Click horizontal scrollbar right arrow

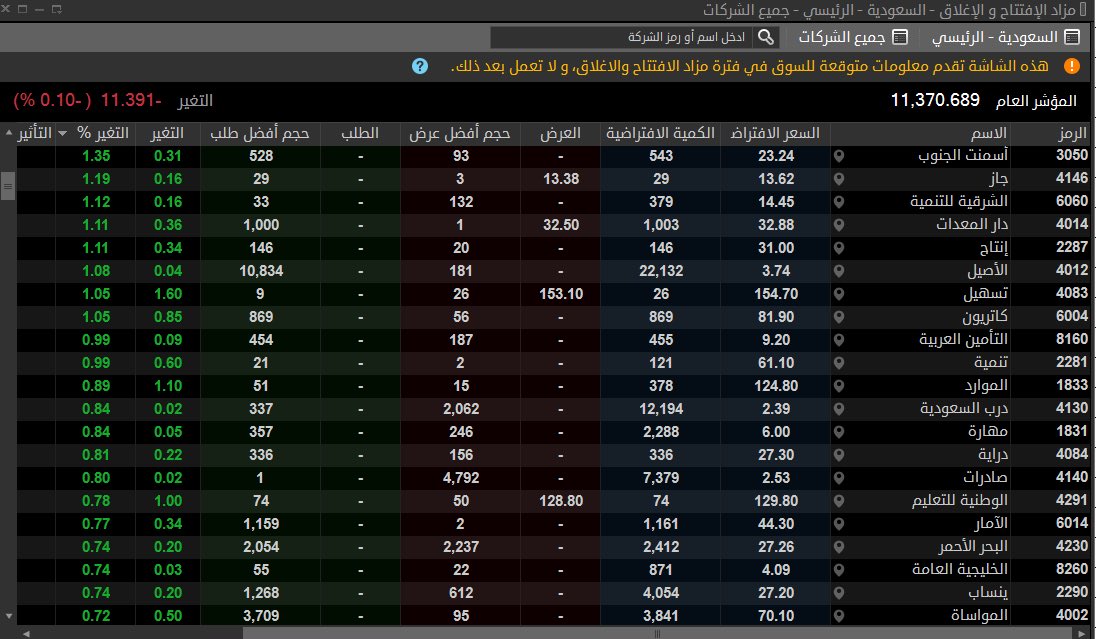pyautogui.click(x=1082, y=633)
